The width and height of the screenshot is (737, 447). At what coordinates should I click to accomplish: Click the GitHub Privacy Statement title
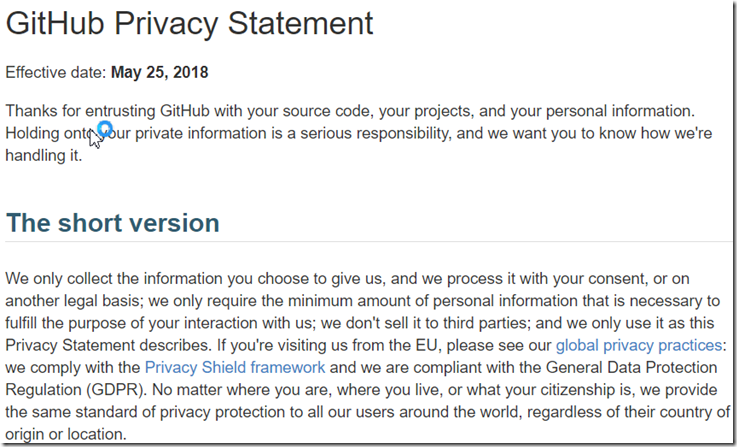pos(189,23)
